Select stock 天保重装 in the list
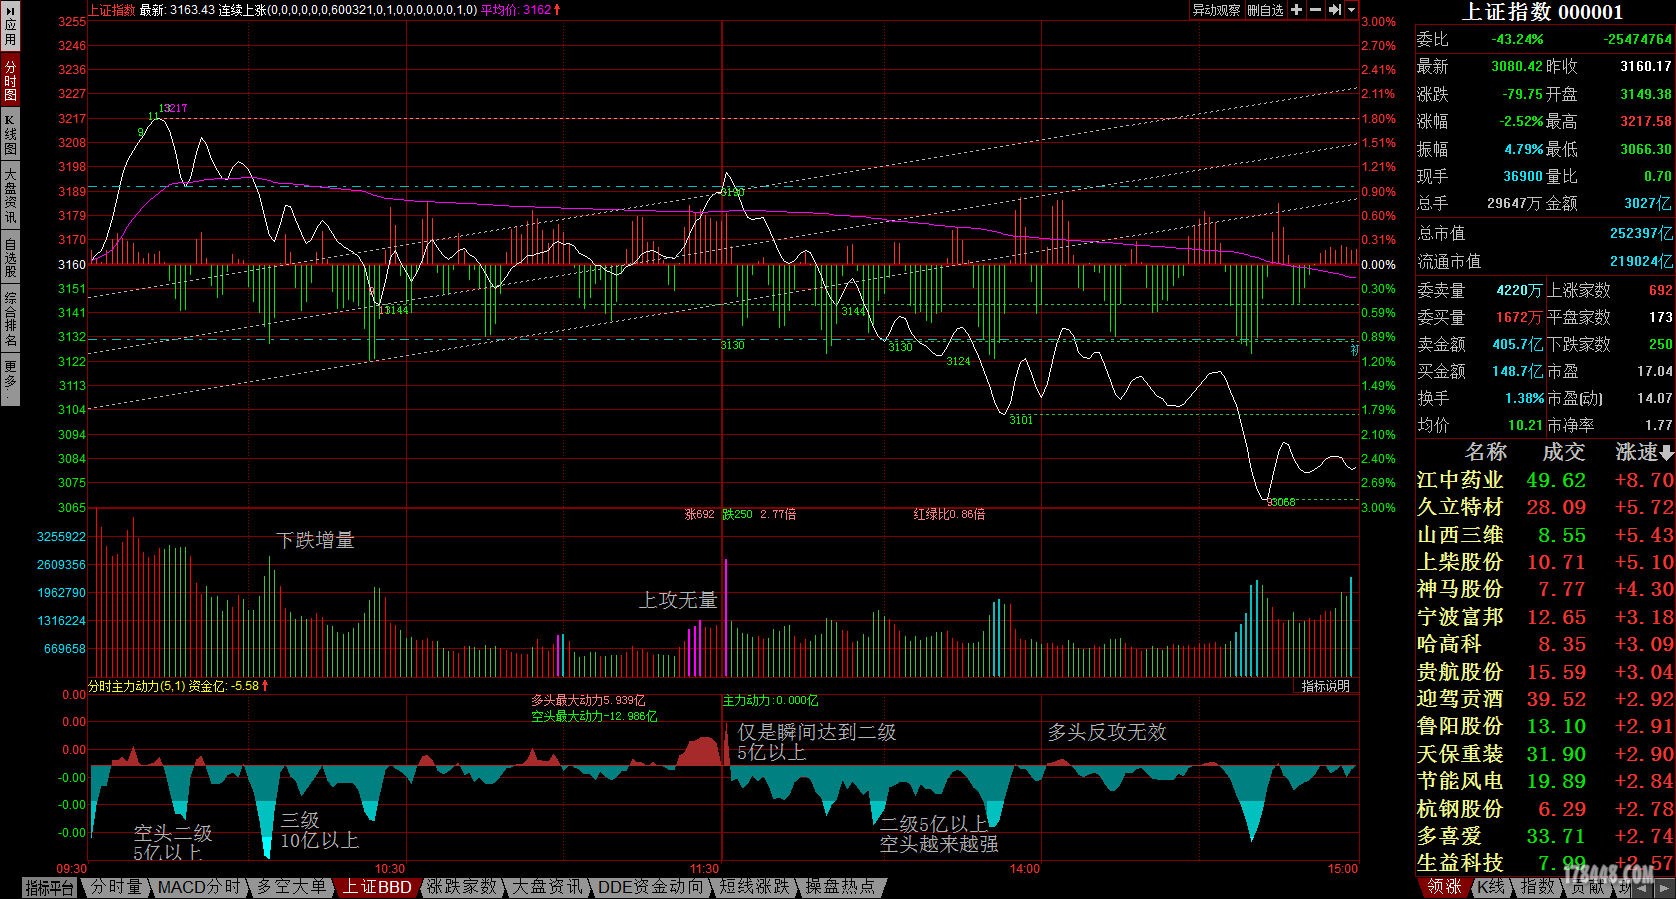This screenshot has height=899, width=1676. [x=1545, y=754]
